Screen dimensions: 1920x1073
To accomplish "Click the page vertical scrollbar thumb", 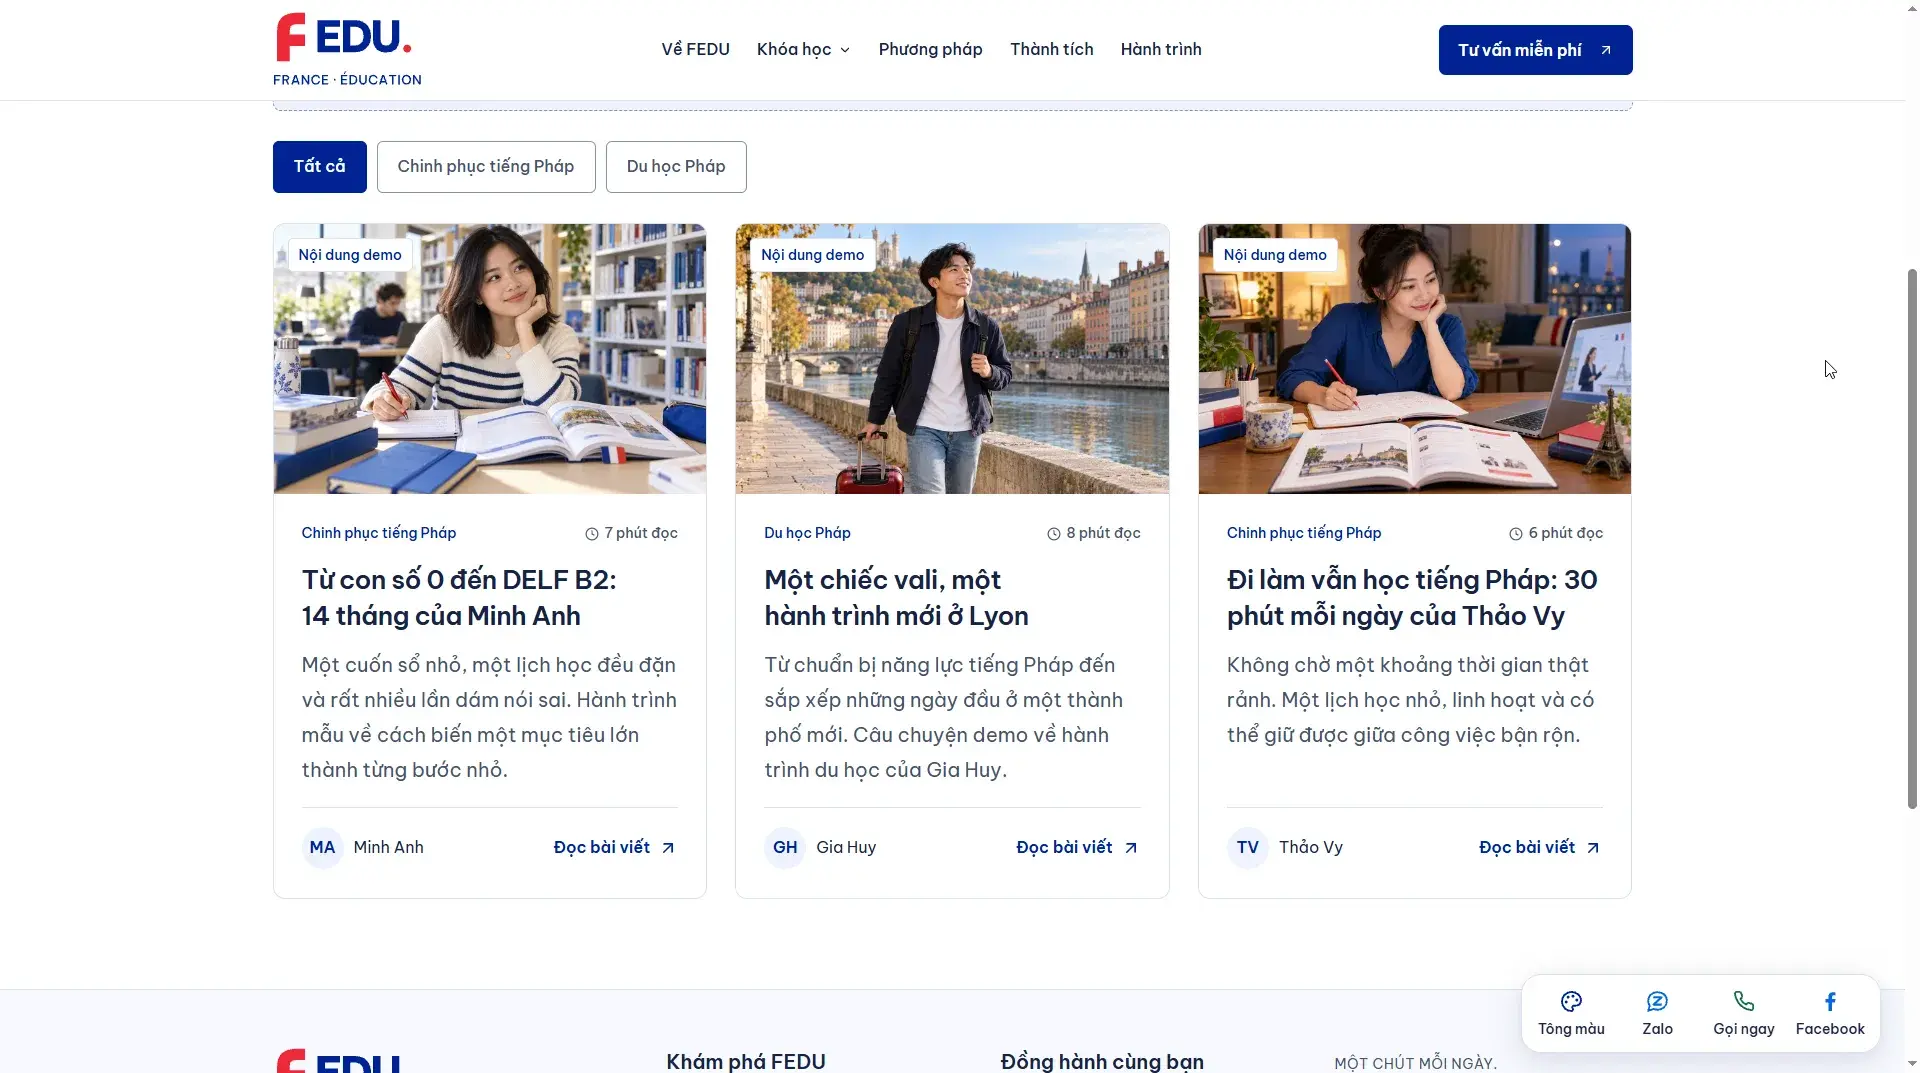I will click(1912, 538).
